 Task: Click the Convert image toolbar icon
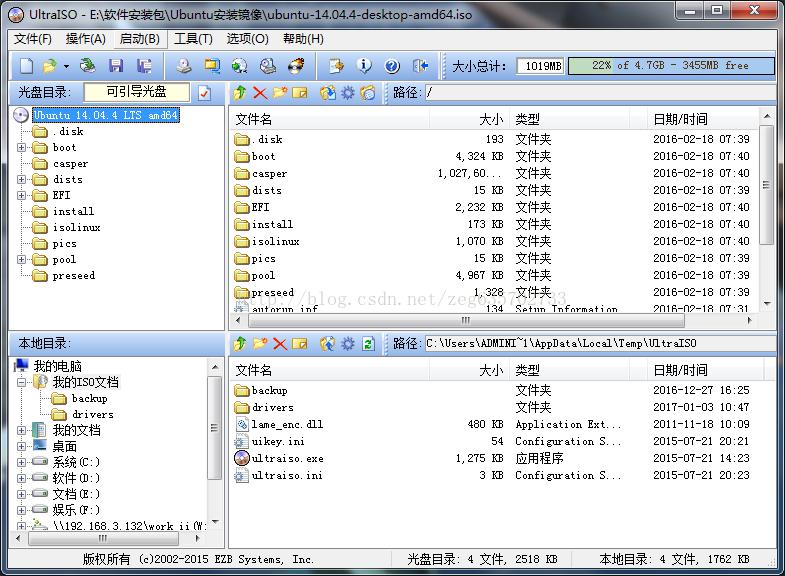(x=240, y=66)
